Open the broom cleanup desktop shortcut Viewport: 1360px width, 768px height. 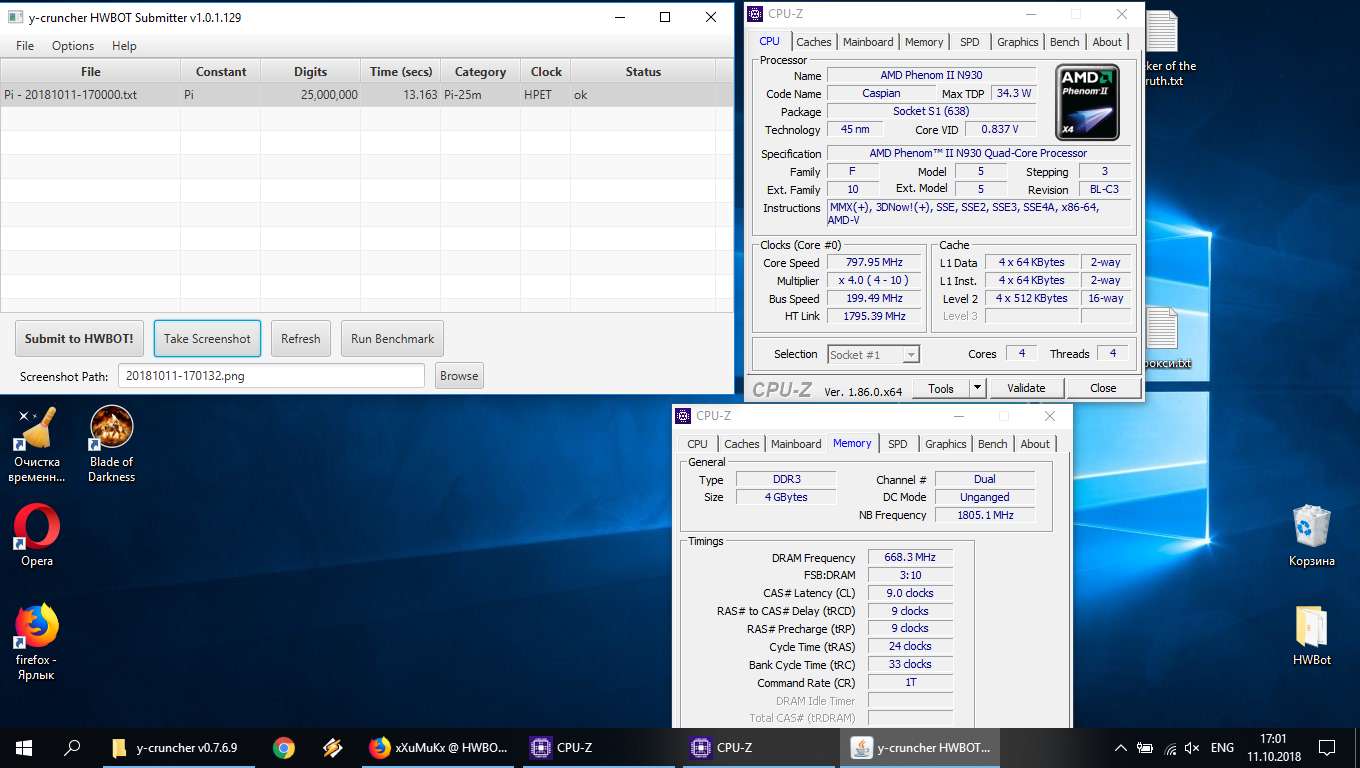pos(36,444)
